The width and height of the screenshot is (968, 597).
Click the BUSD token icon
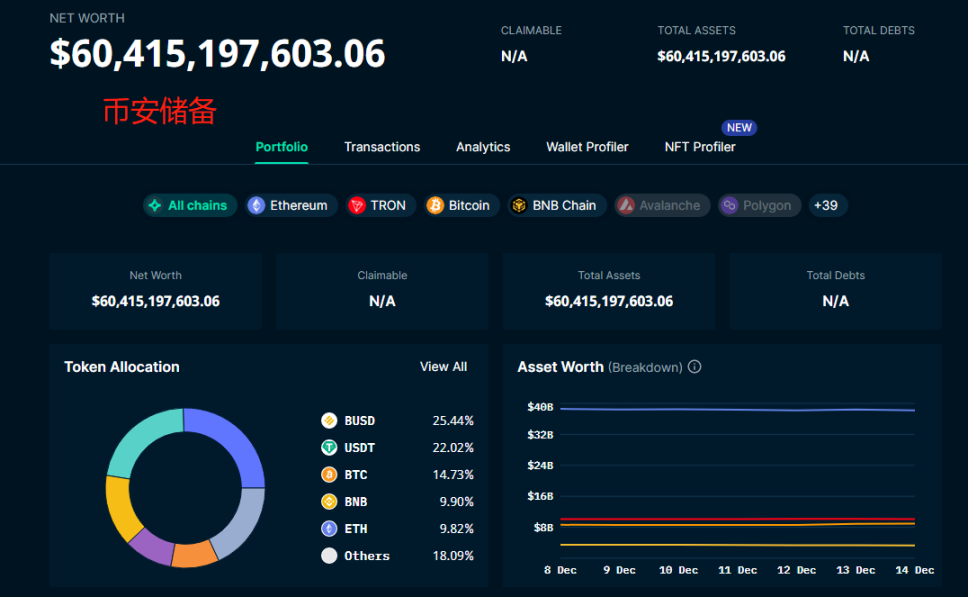click(329, 420)
